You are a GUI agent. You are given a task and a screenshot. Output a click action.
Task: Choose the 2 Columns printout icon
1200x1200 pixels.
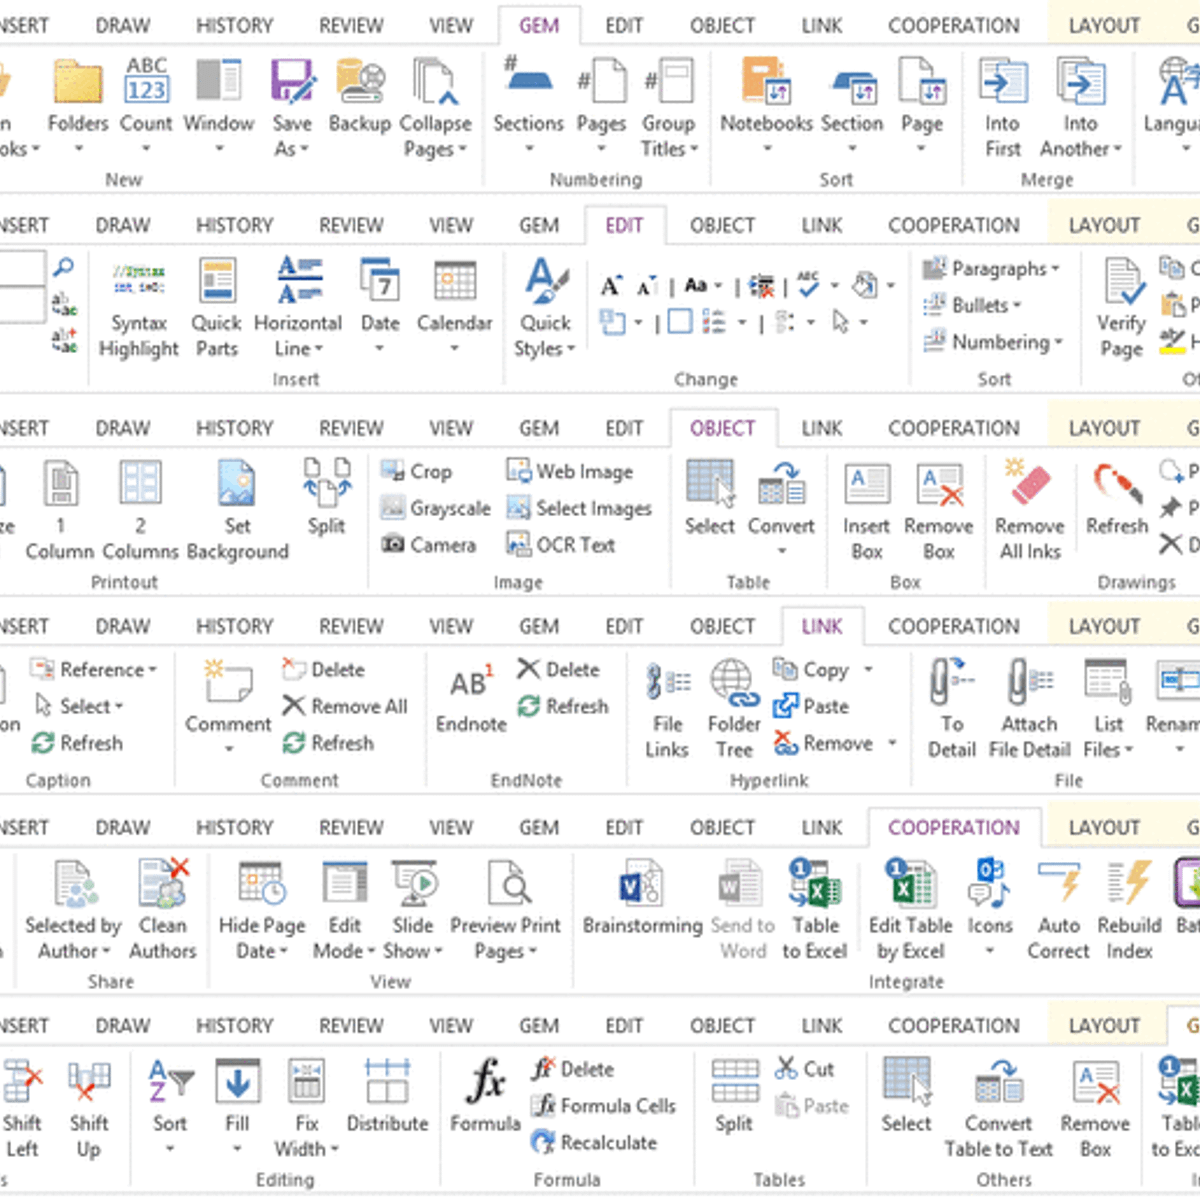point(140,482)
